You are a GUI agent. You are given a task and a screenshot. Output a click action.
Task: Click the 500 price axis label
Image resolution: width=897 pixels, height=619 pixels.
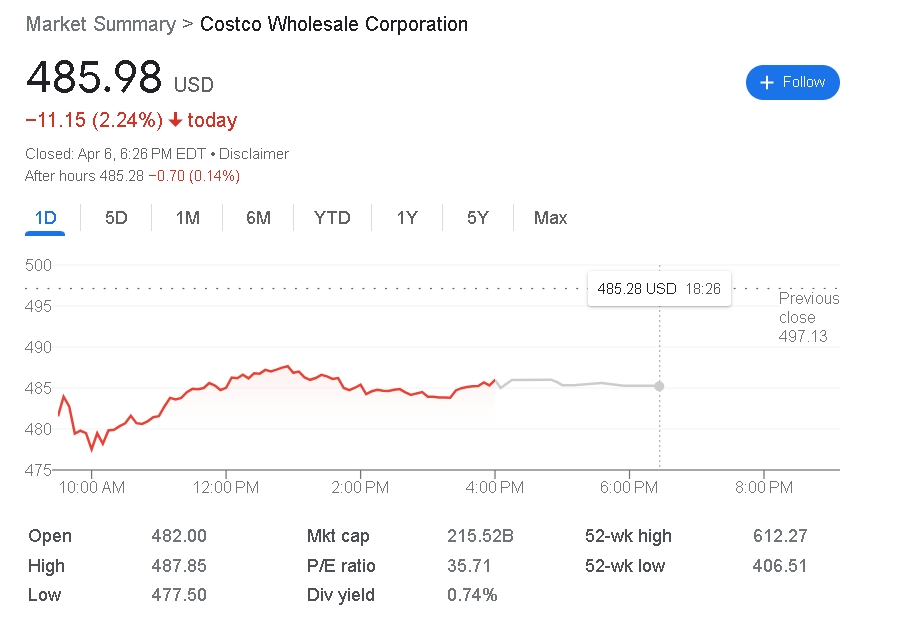tap(38, 265)
